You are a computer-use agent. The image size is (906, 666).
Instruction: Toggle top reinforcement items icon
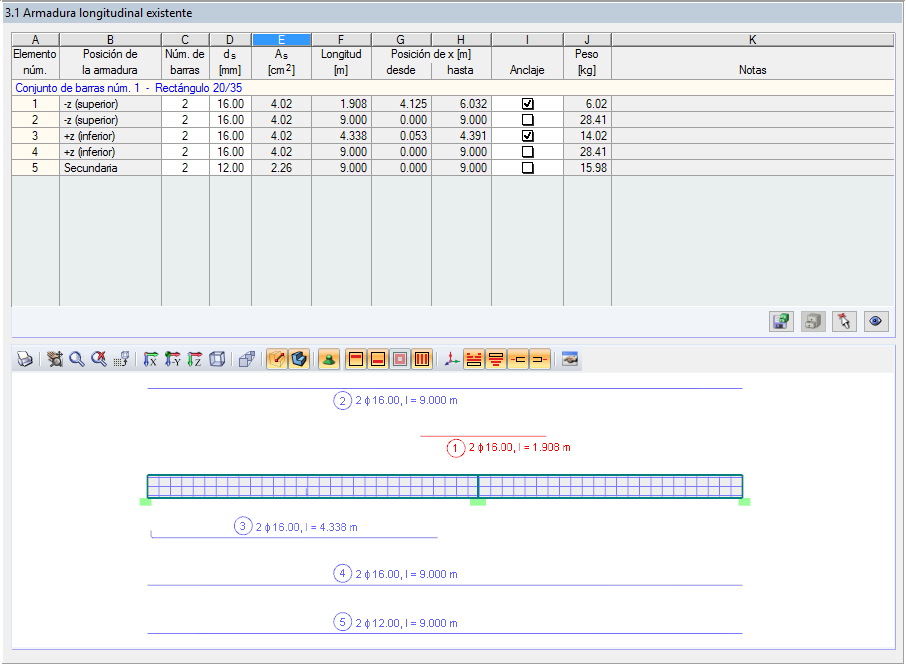click(x=474, y=359)
